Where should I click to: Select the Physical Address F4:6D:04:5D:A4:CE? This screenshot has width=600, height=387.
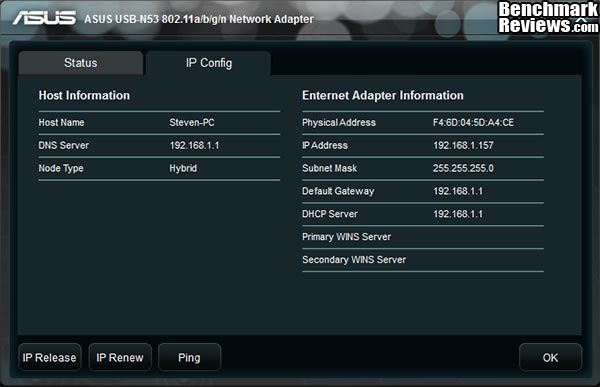(473, 122)
